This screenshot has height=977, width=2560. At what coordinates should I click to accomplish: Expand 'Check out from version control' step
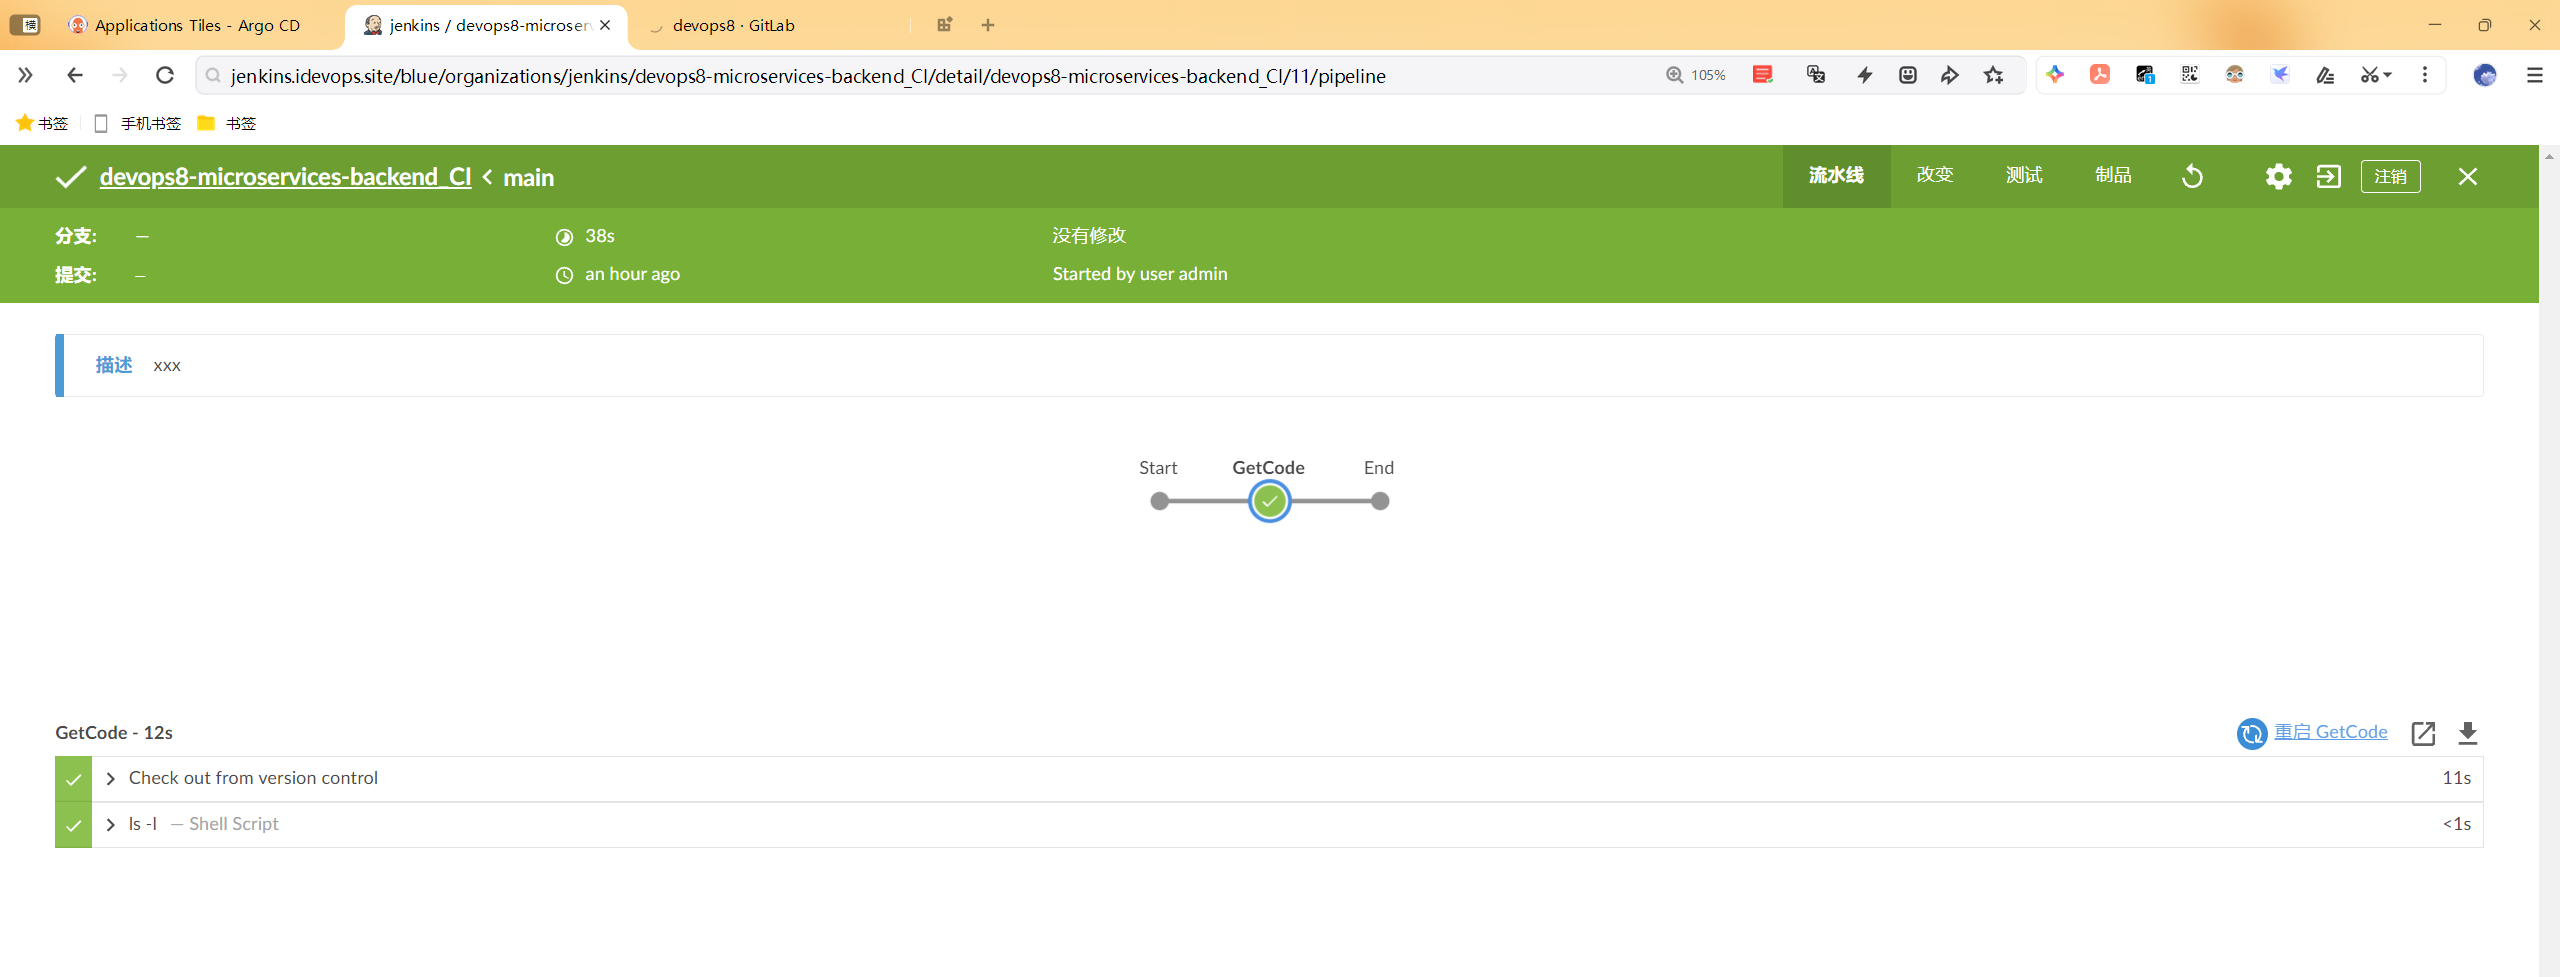click(111, 779)
